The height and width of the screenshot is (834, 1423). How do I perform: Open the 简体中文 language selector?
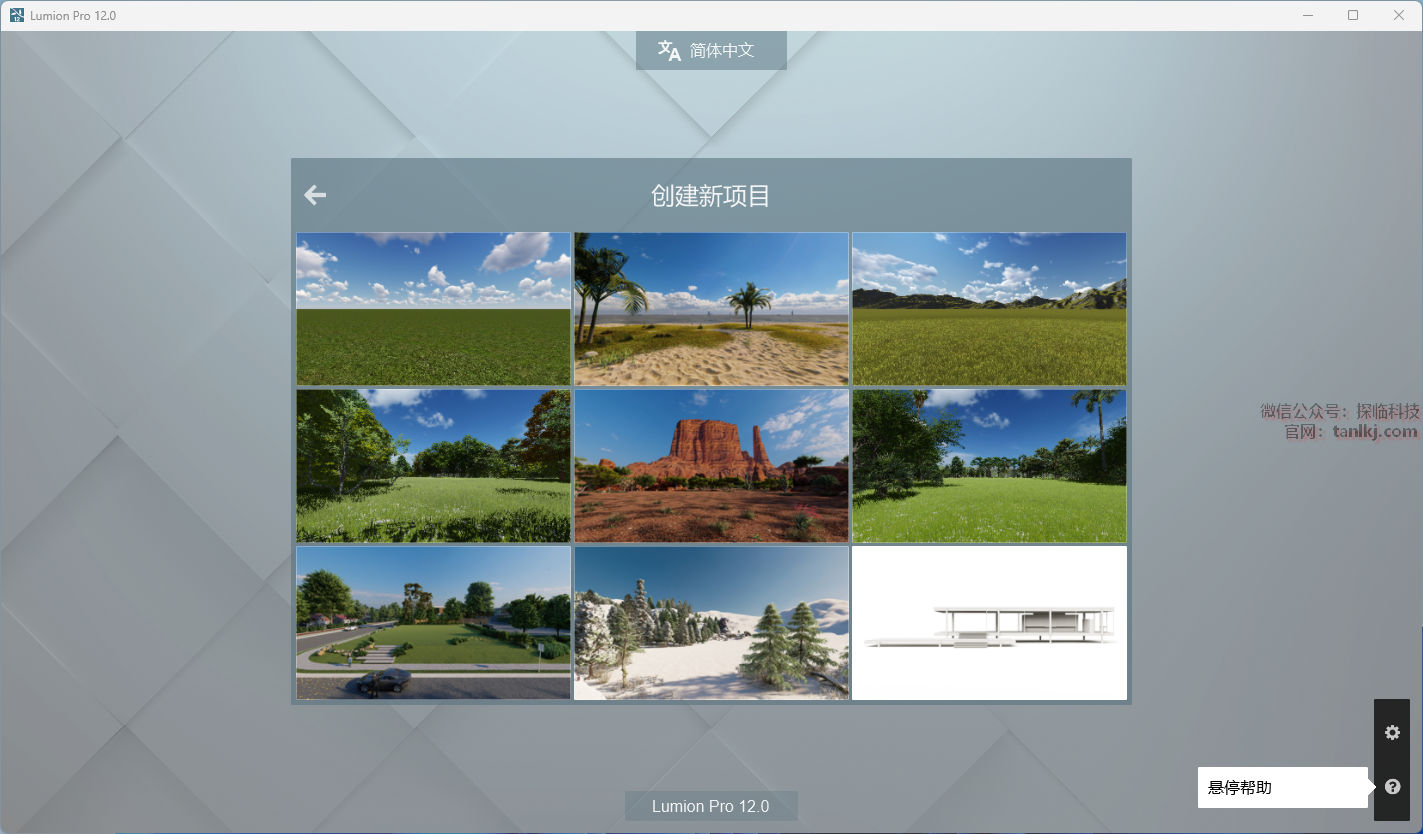point(711,50)
